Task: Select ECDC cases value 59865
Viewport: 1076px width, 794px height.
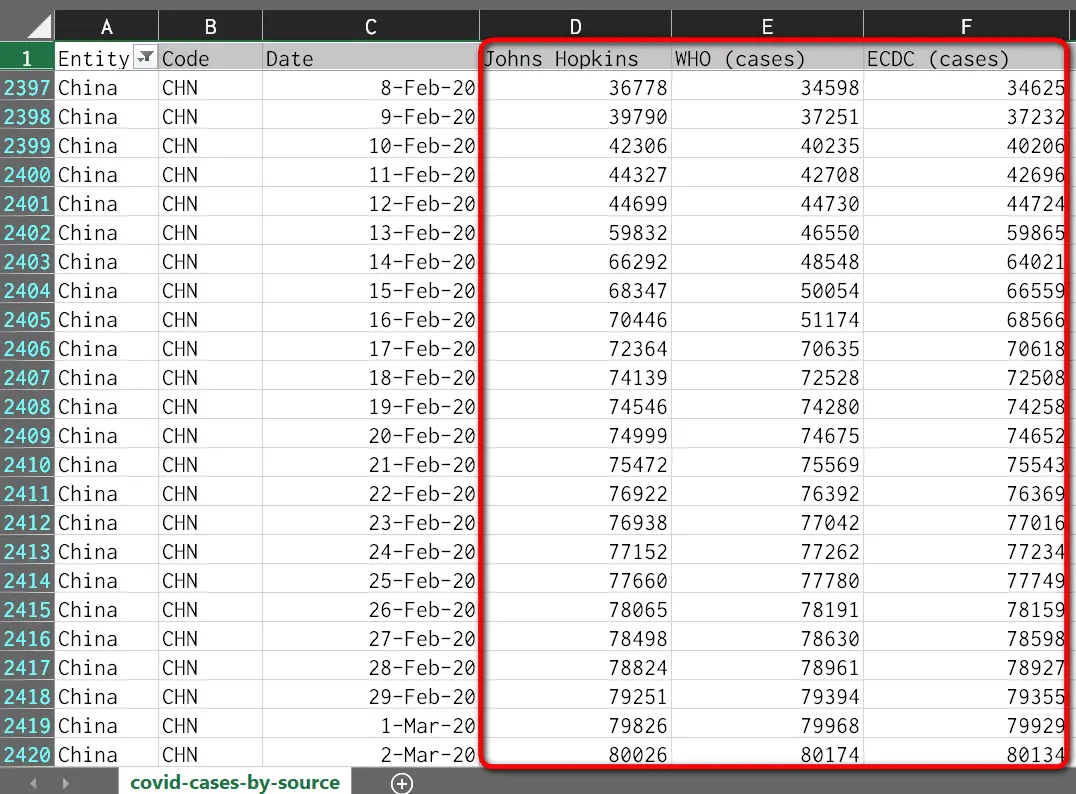Action: pos(966,233)
